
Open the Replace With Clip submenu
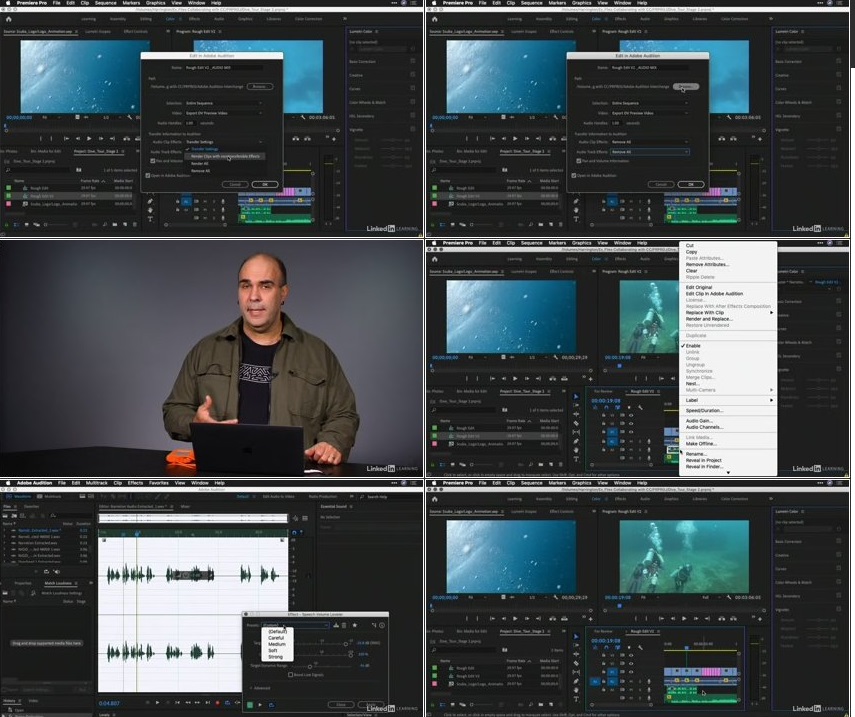tap(728, 313)
